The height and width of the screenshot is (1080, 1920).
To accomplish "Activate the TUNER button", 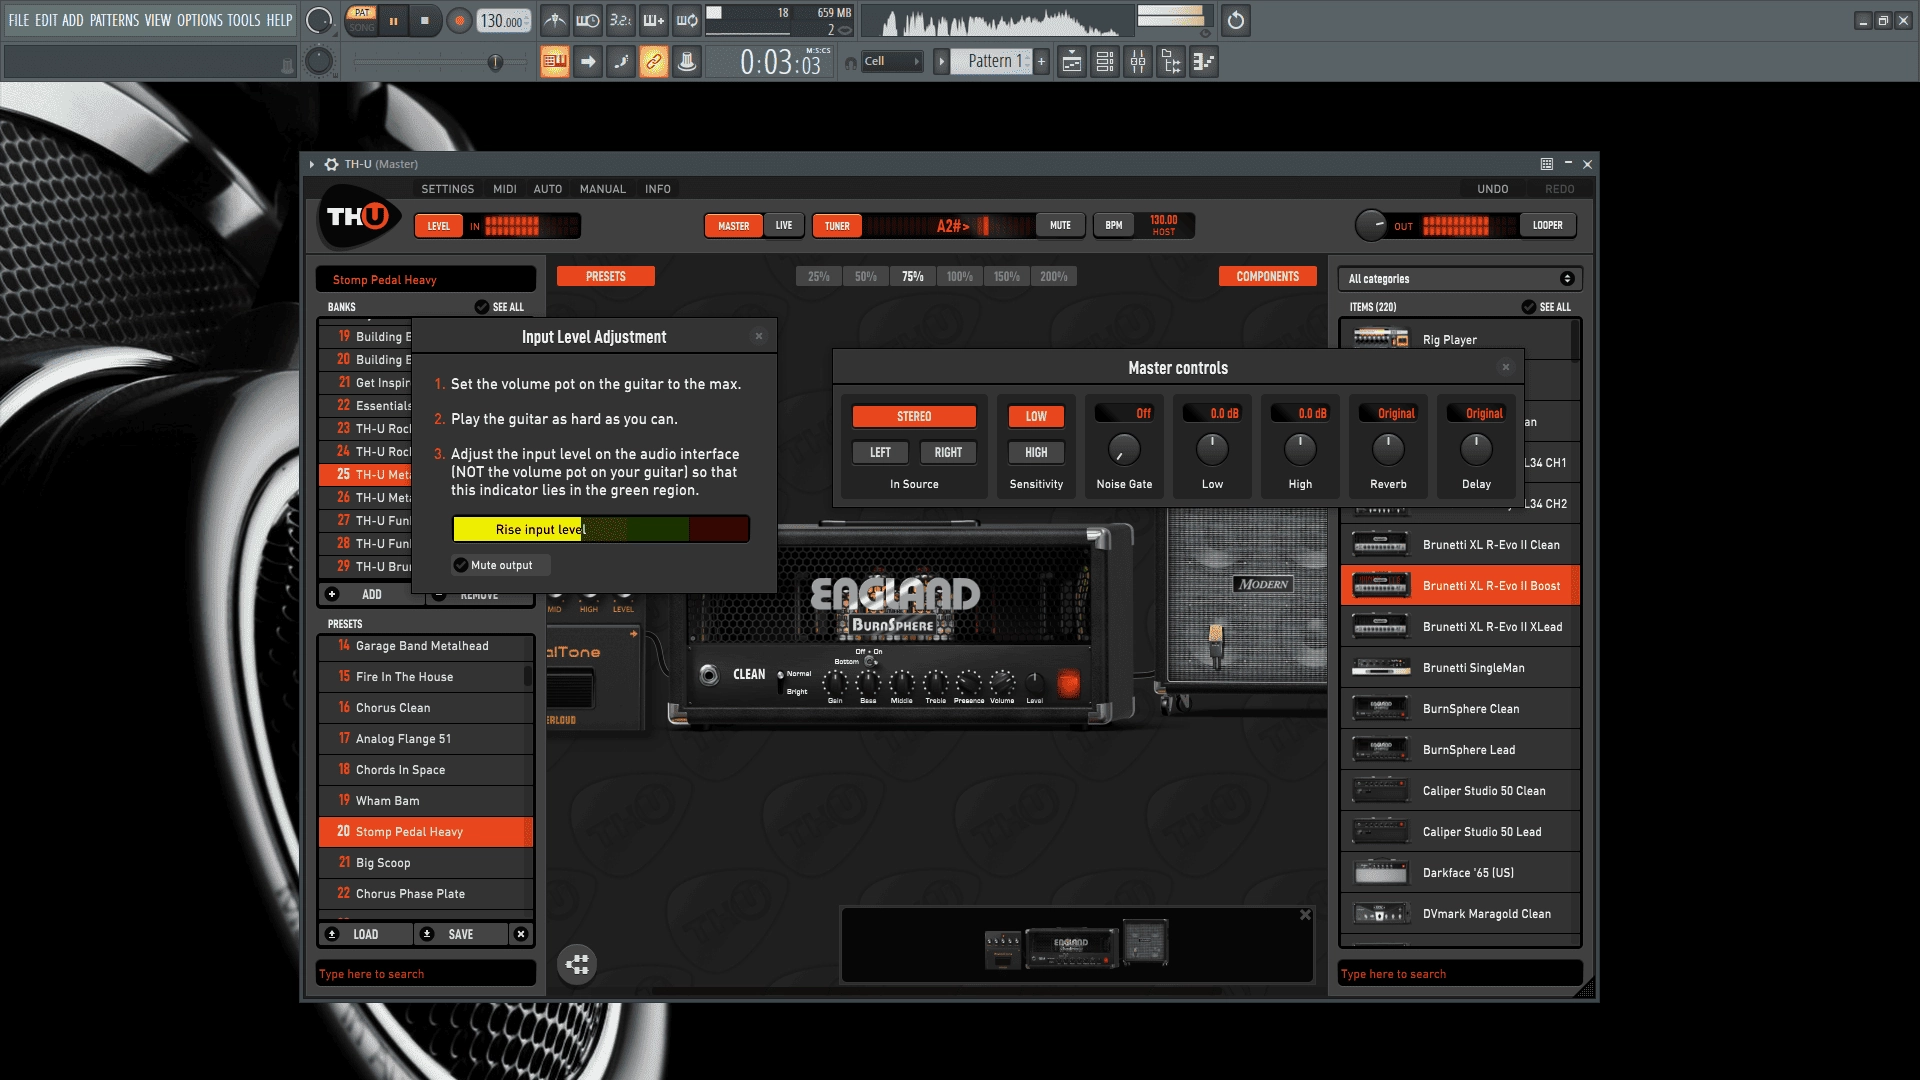I will tap(837, 226).
